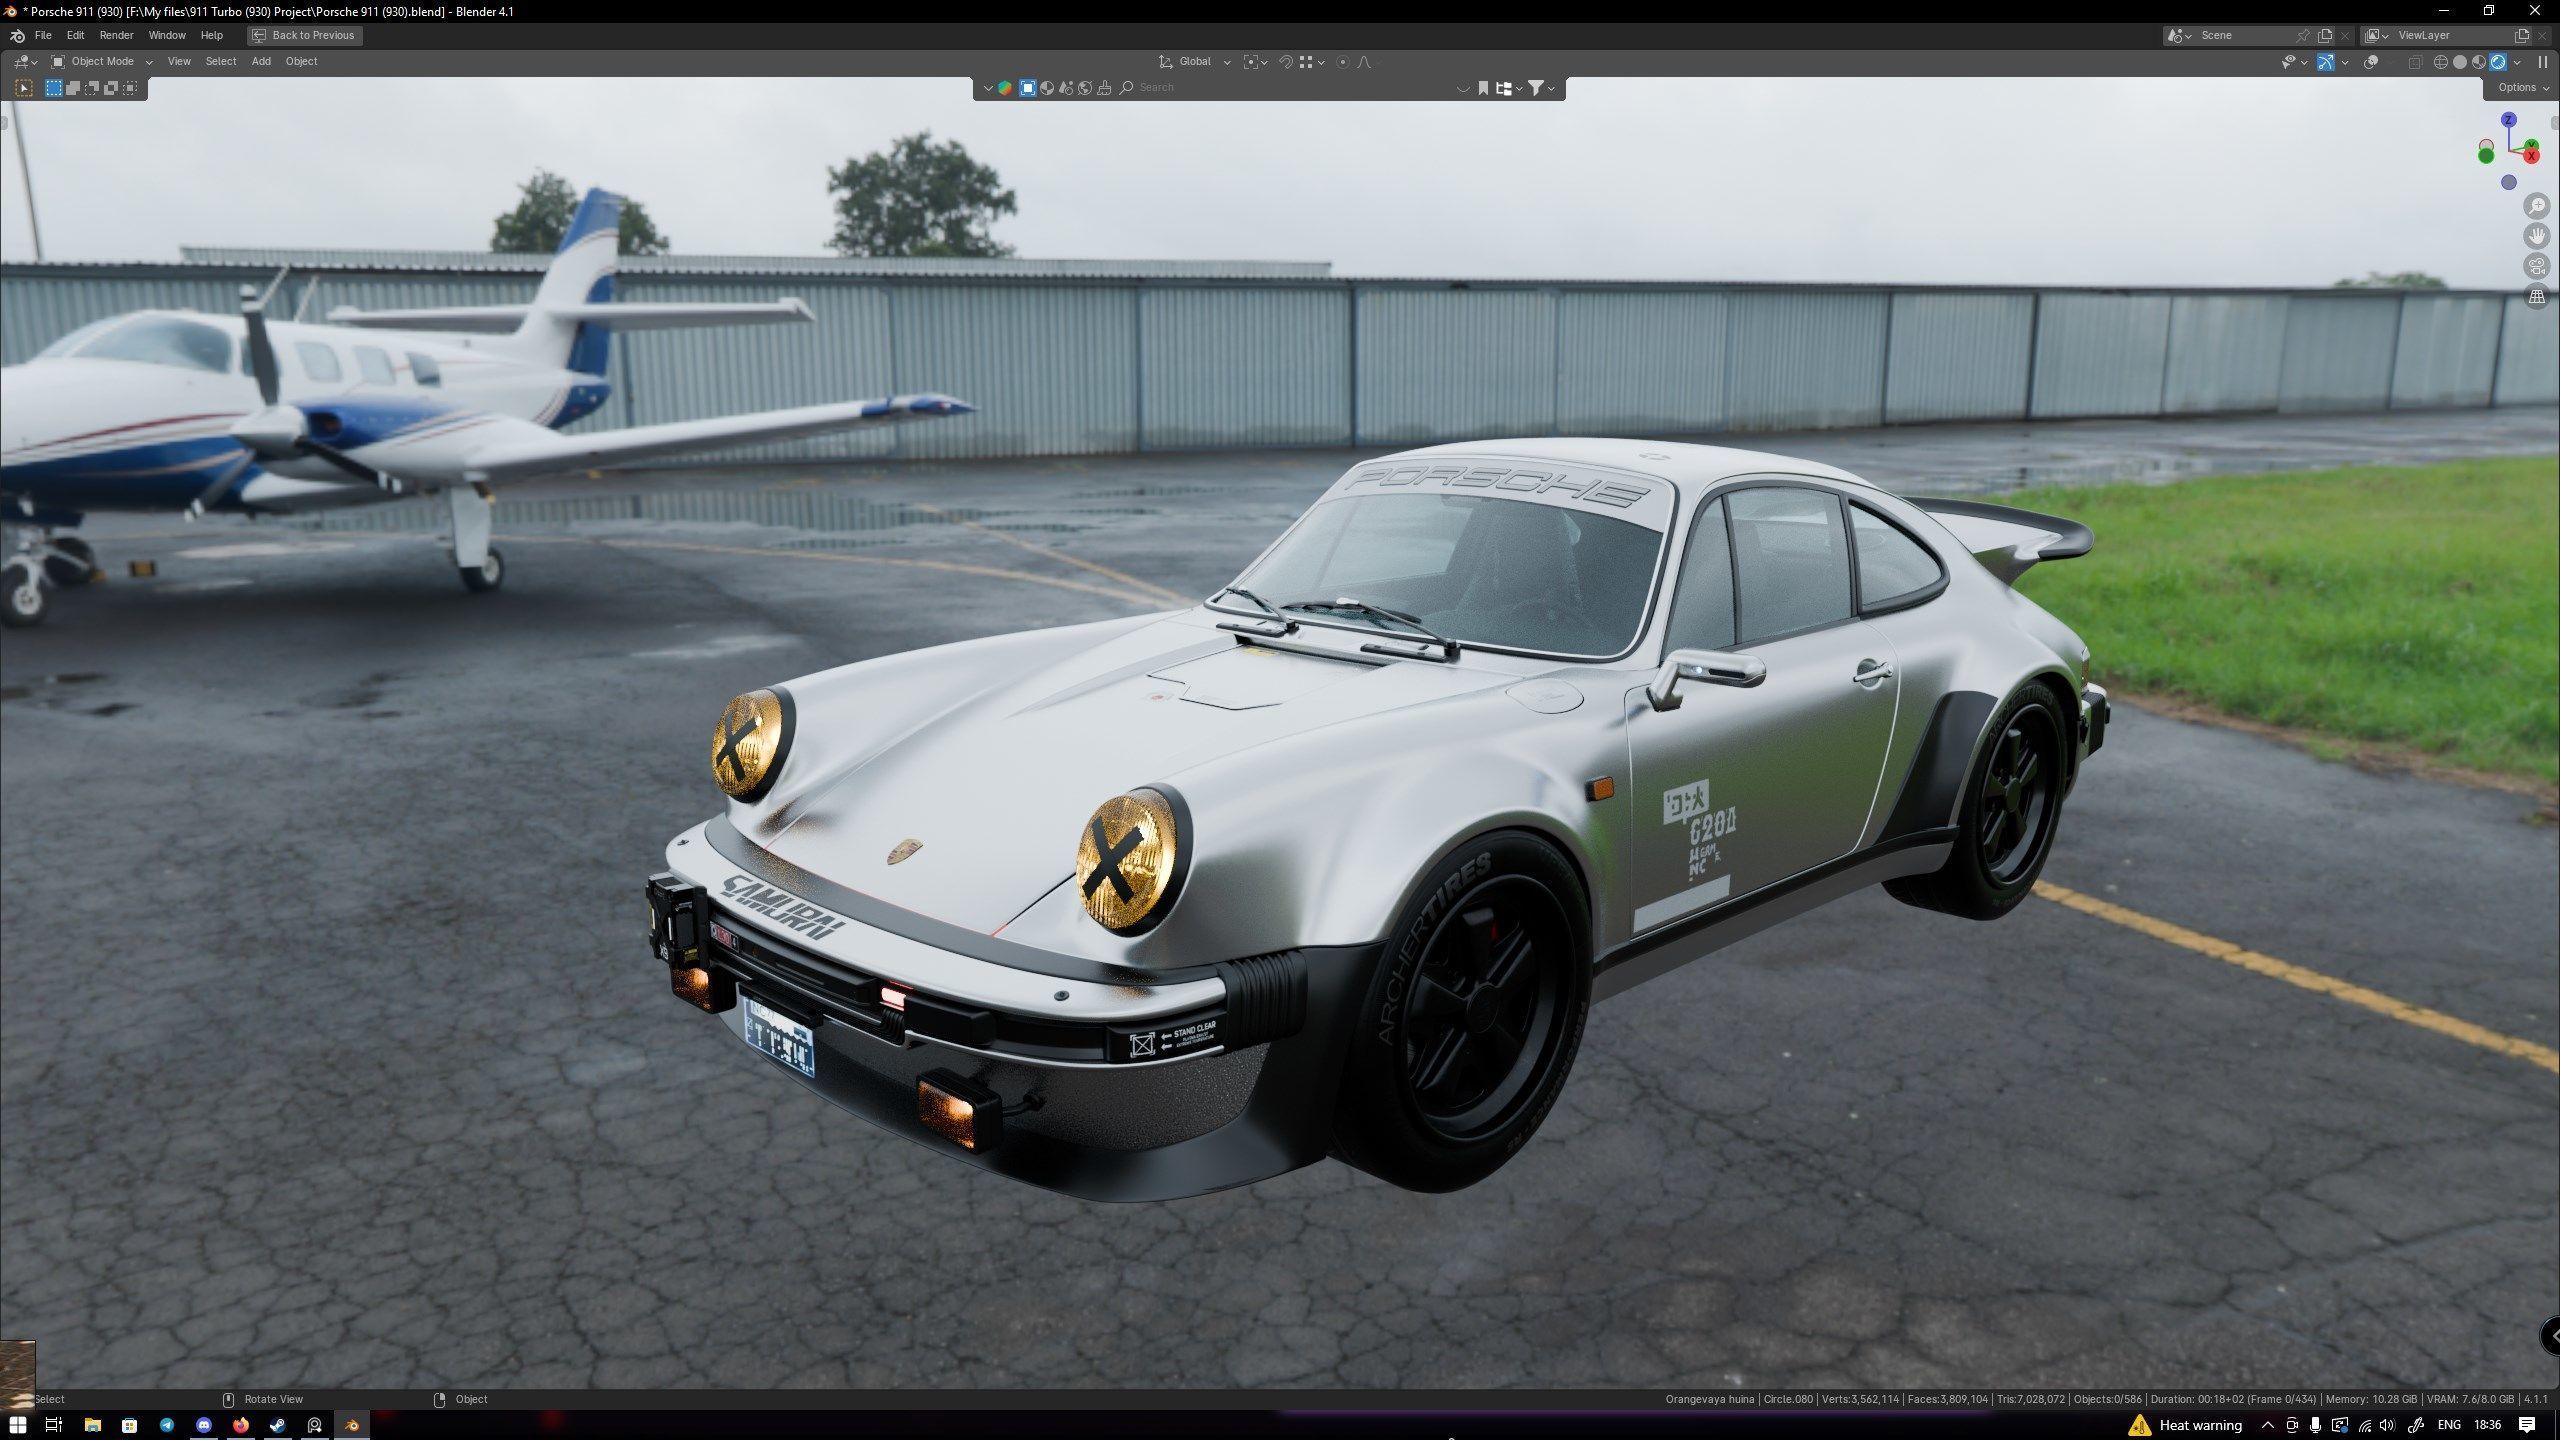The width and height of the screenshot is (2560, 1440).
Task: Open the Add menu in viewport header
Action: click(x=261, y=62)
